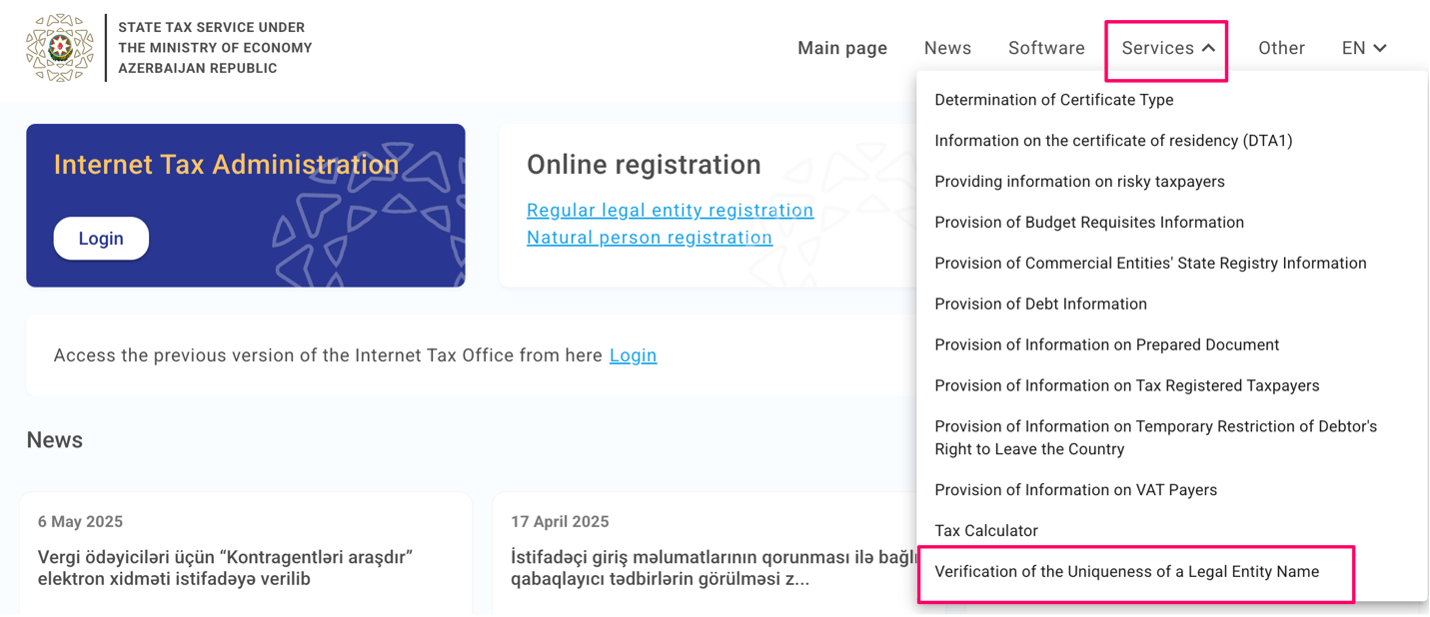Select Determination of Certificate Type
Screen dimensions: 1430x617
pos(1054,100)
